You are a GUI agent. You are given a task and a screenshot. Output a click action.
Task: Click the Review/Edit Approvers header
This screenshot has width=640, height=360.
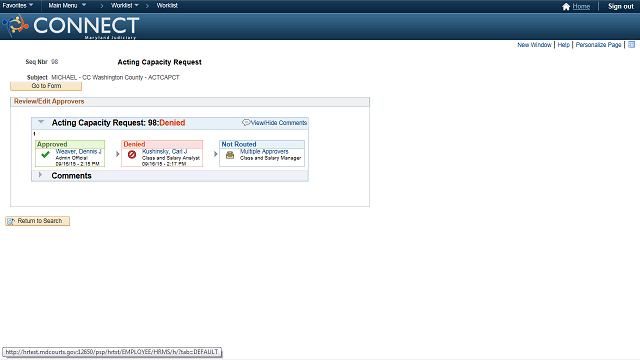49,102
